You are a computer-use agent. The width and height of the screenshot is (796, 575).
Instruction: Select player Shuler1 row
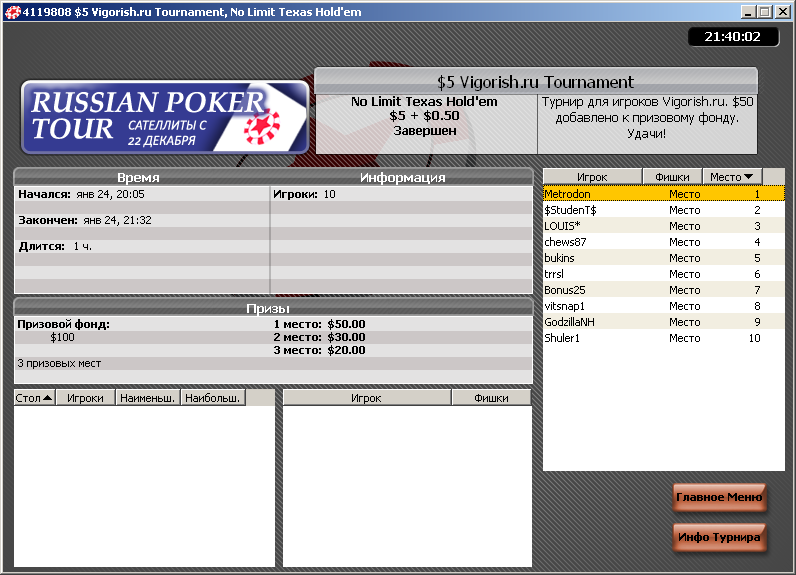click(x=664, y=338)
